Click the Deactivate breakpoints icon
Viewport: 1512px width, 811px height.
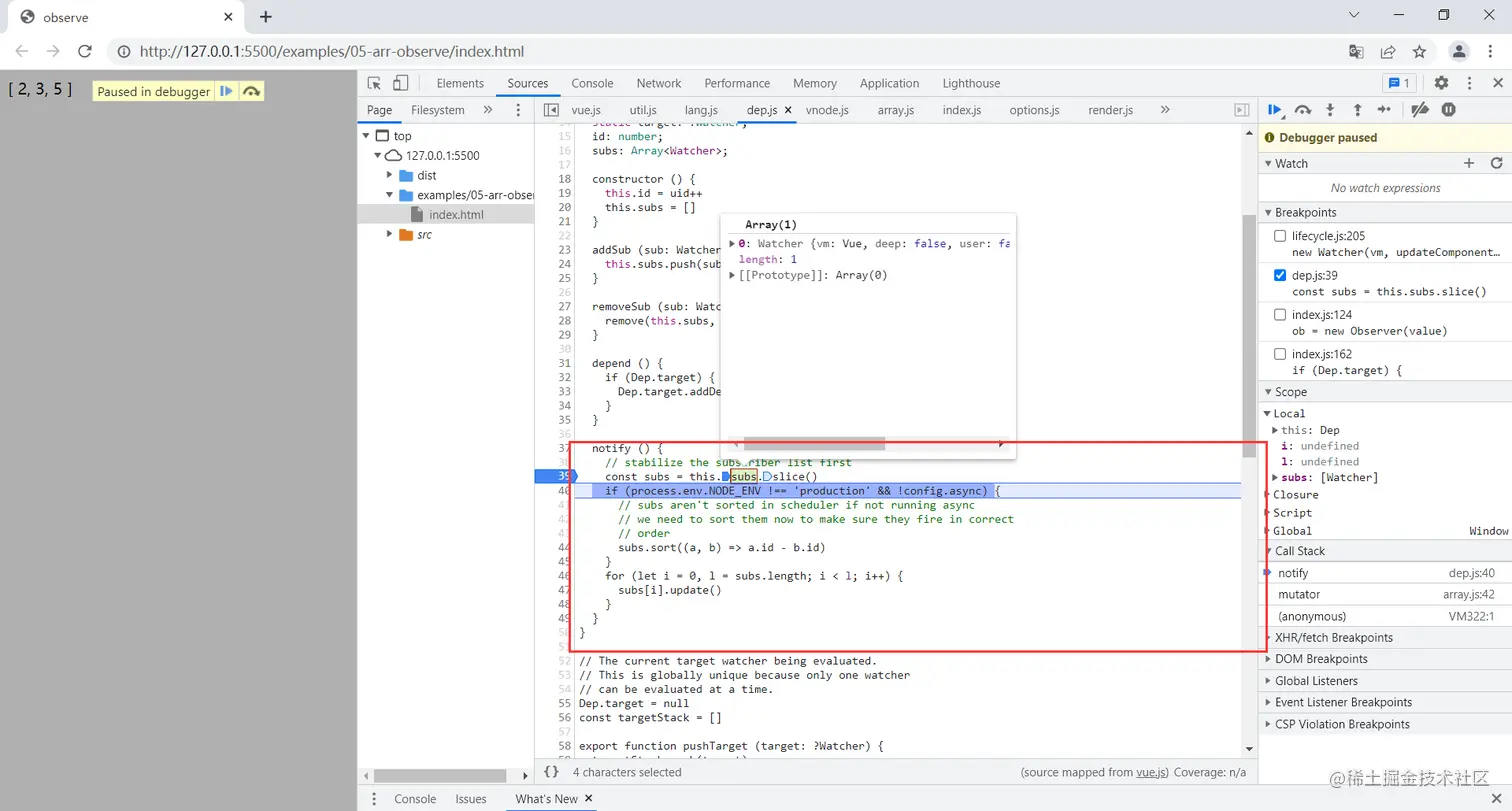click(x=1420, y=110)
